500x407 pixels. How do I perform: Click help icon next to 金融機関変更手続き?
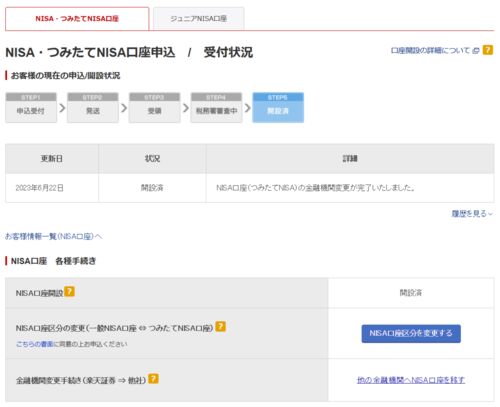click(x=153, y=379)
